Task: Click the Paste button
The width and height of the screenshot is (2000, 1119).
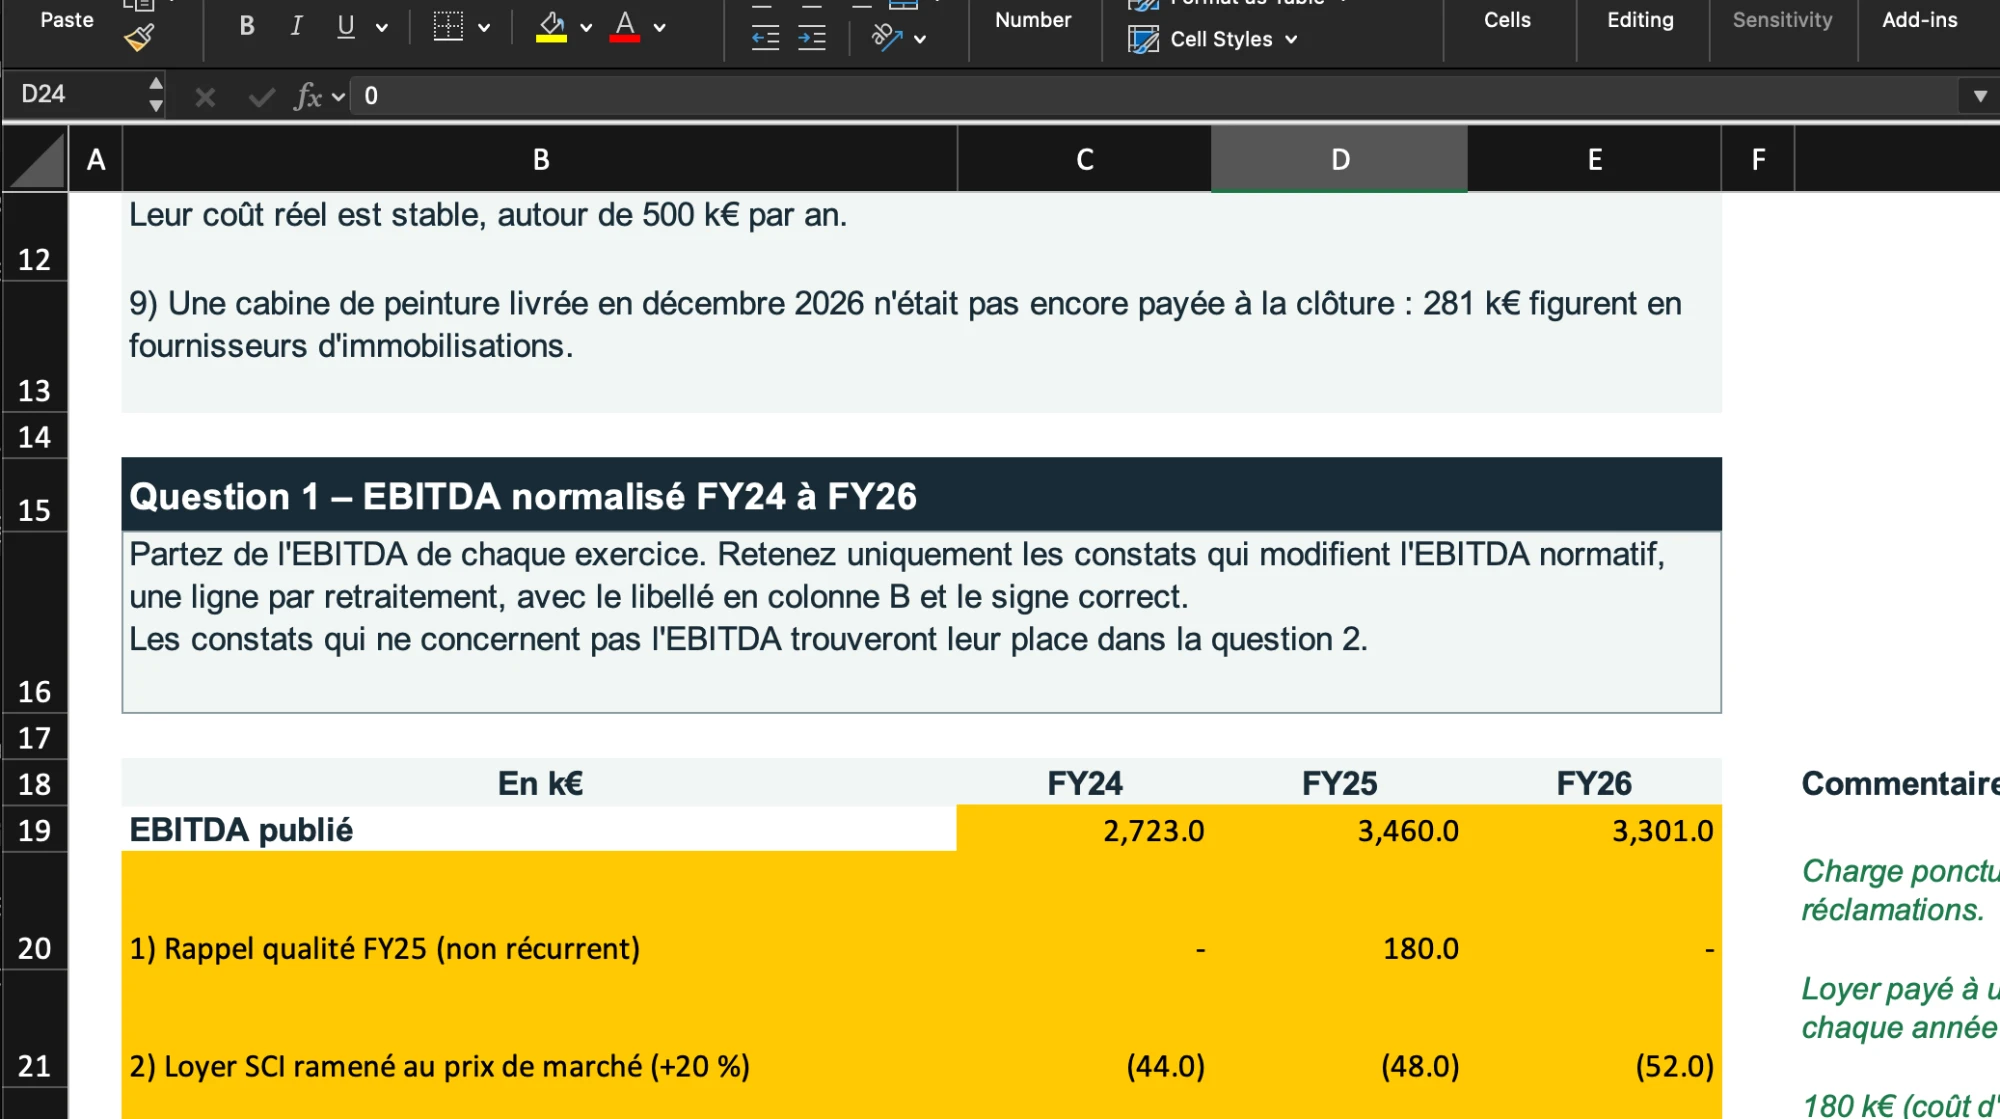Action: coord(67,20)
